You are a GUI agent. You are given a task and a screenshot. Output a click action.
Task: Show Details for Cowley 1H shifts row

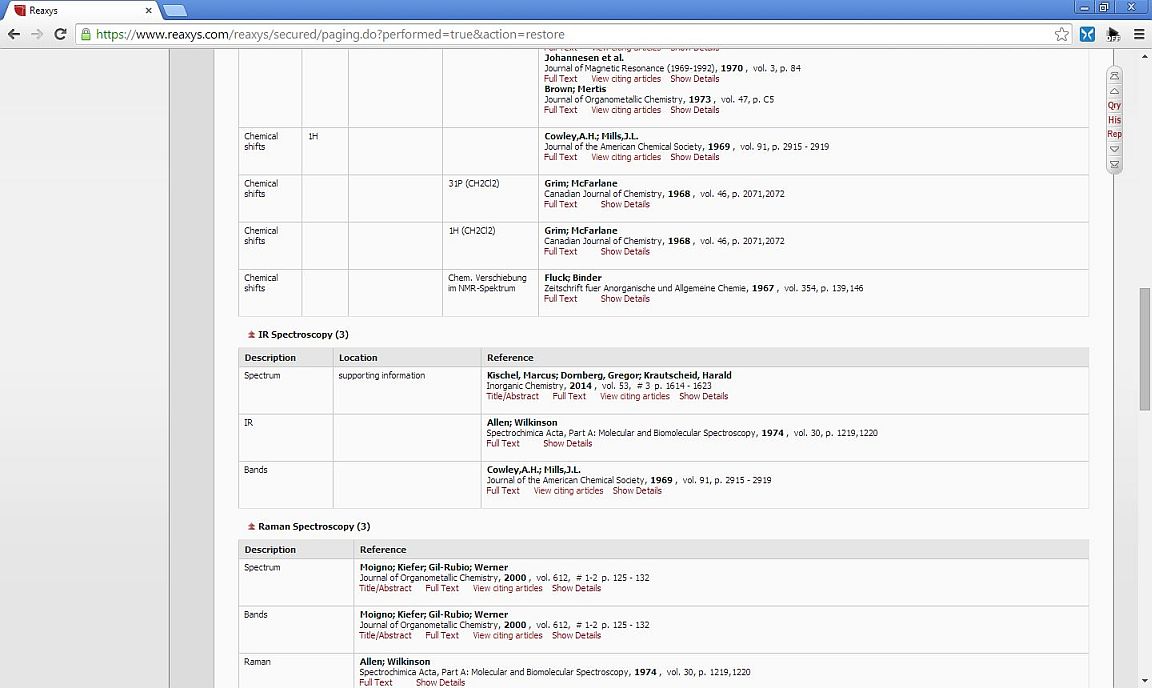(694, 157)
